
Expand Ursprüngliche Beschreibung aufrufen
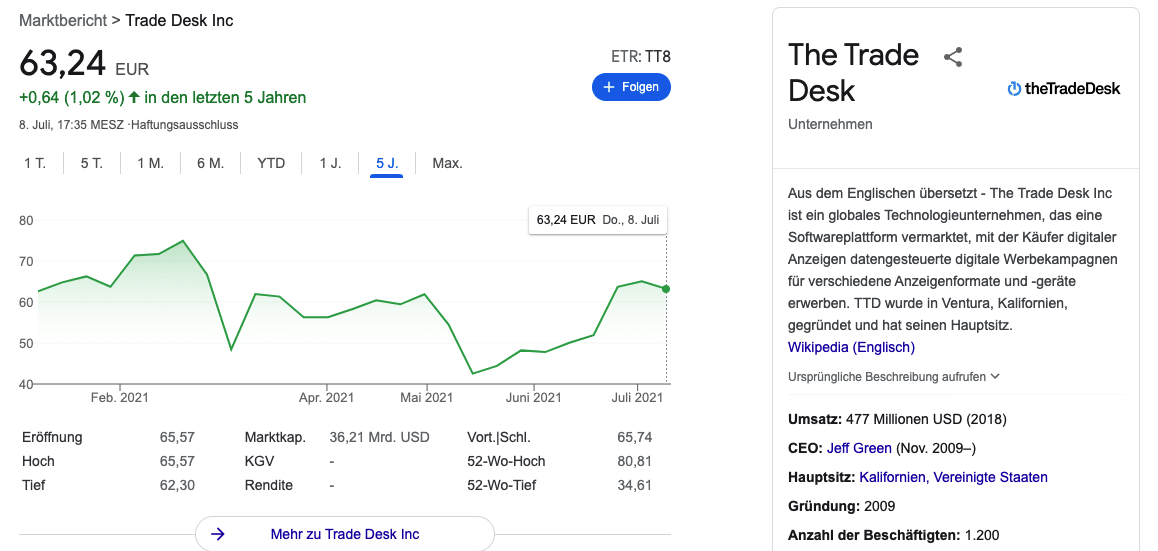894,377
